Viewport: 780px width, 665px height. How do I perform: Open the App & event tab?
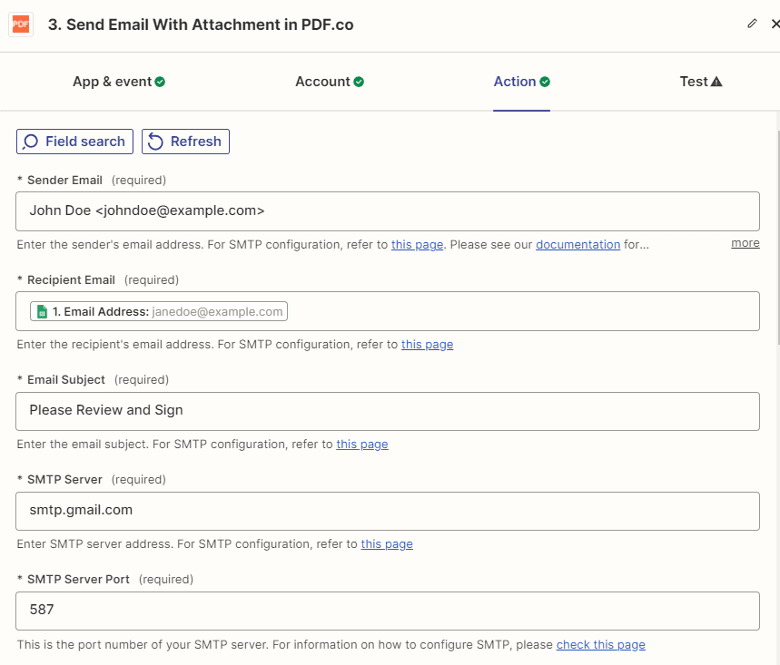pyautogui.click(x=112, y=82)
